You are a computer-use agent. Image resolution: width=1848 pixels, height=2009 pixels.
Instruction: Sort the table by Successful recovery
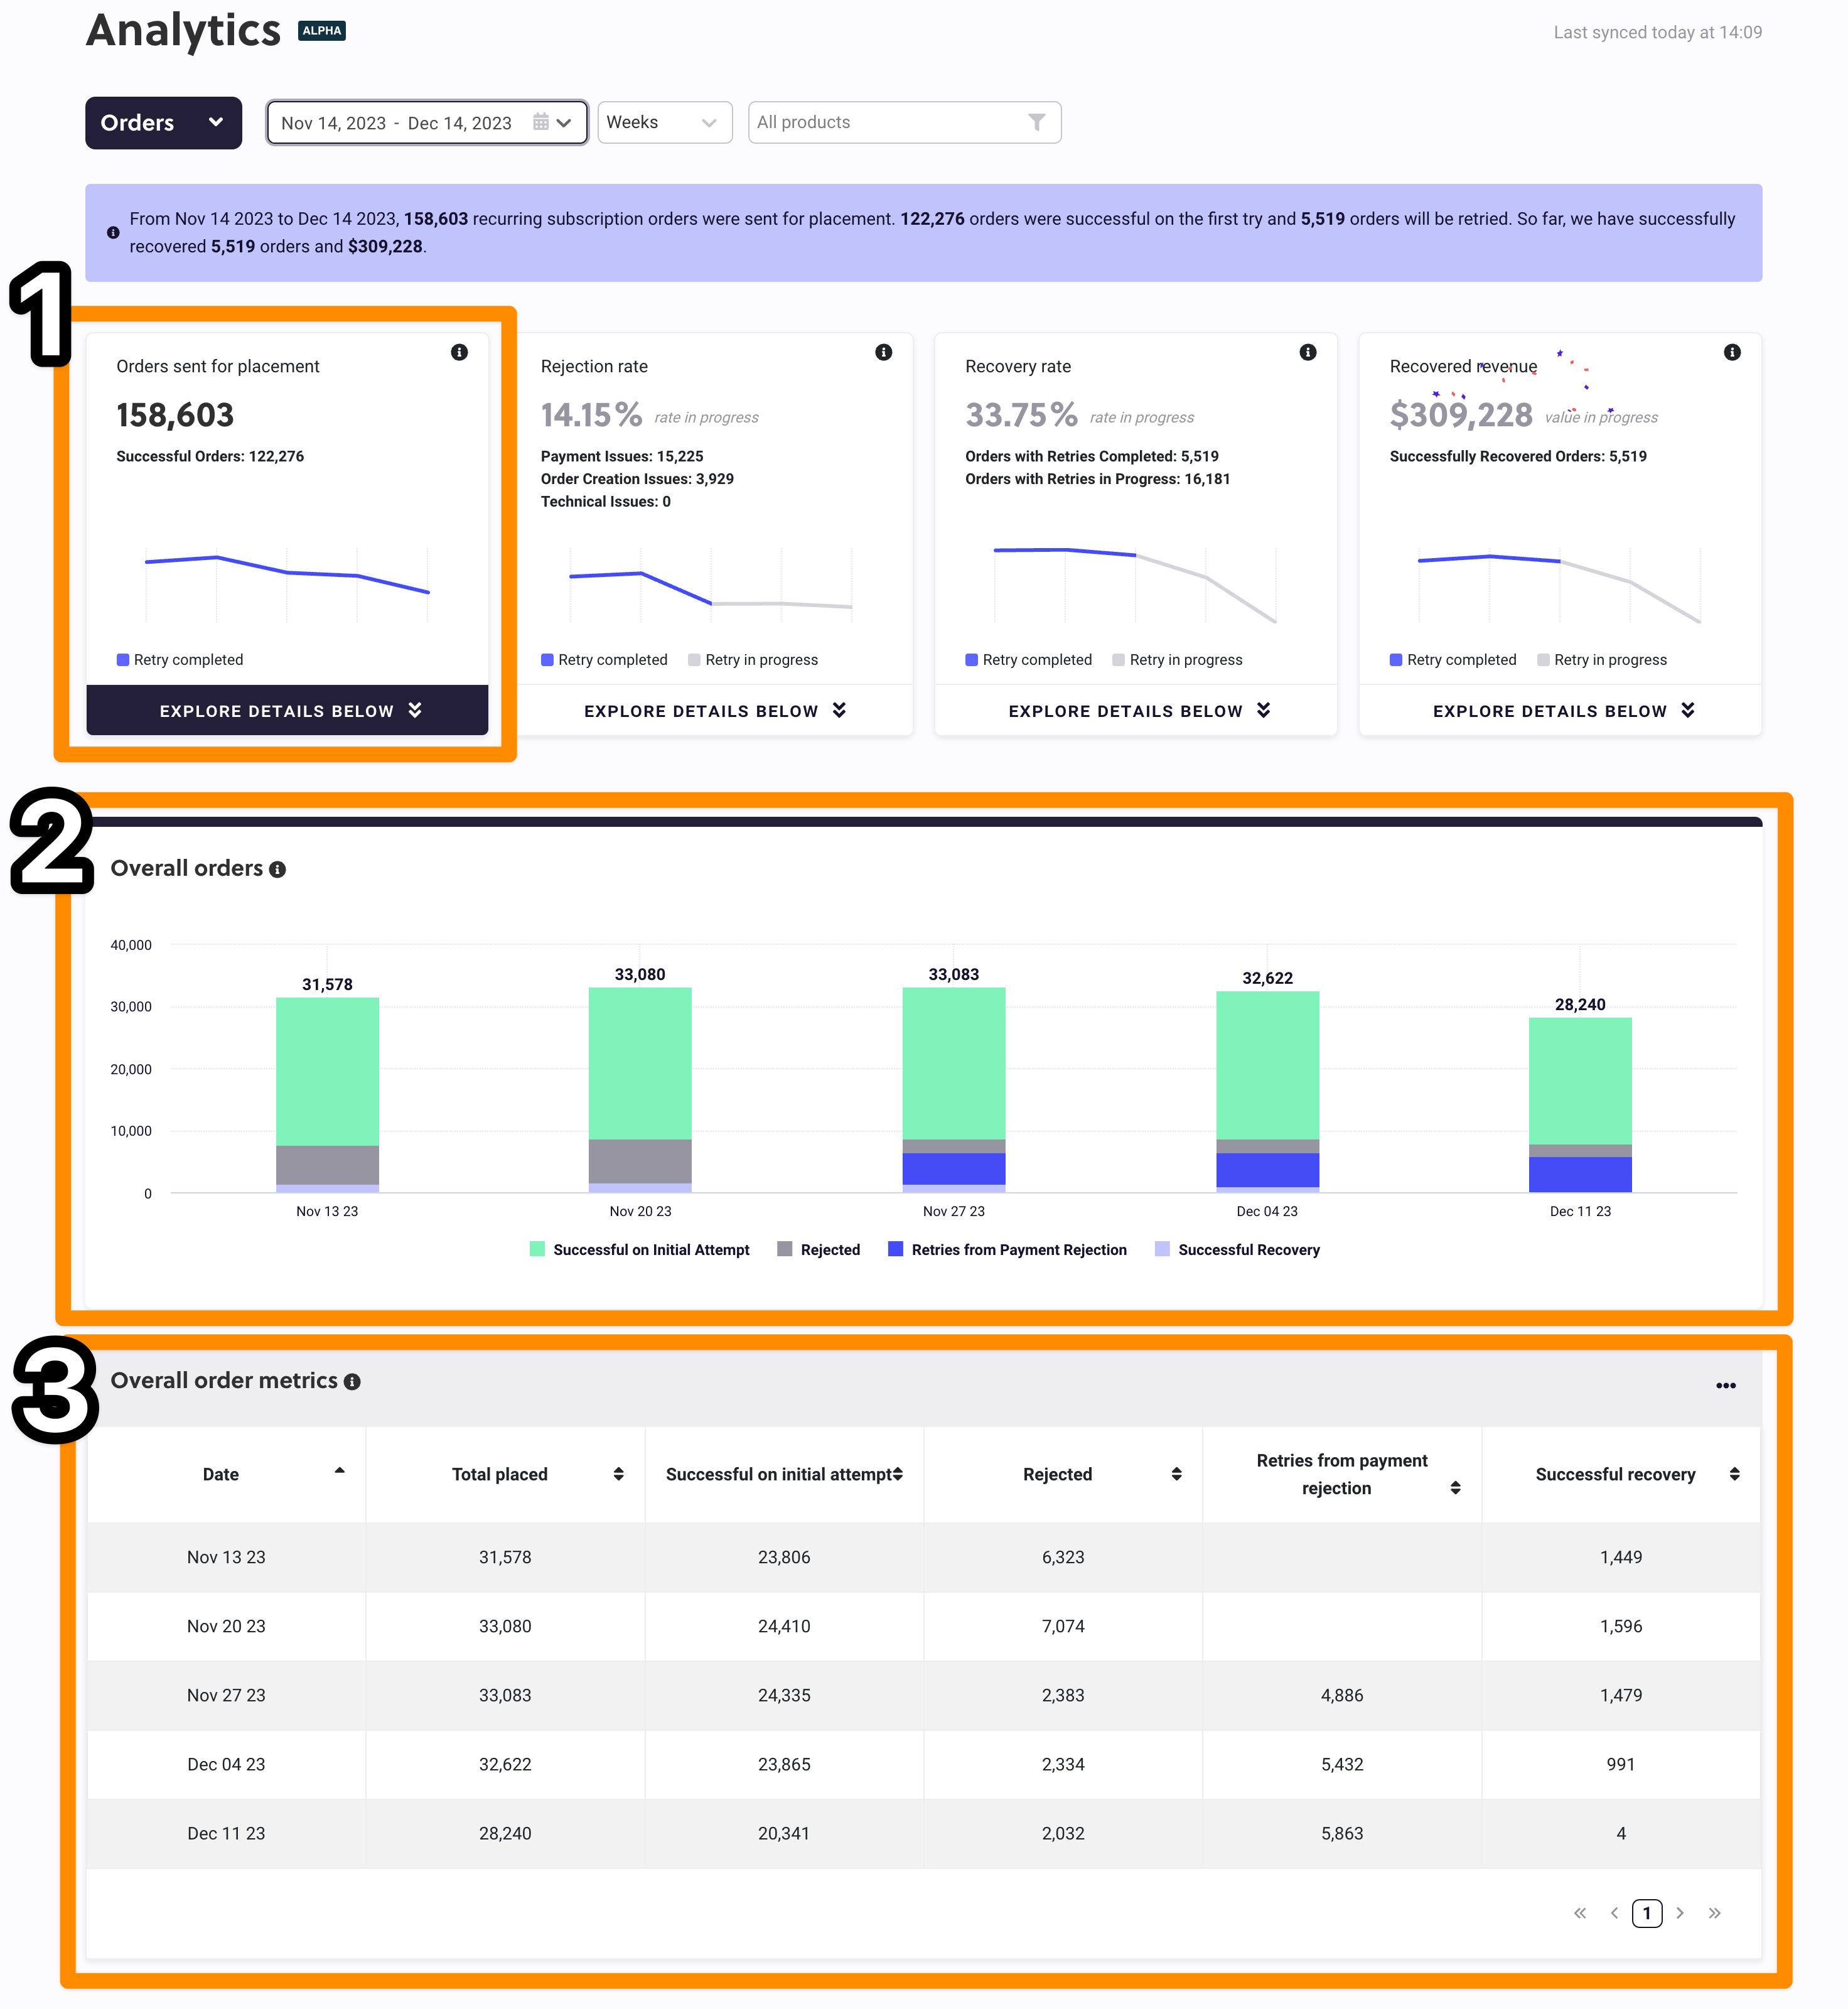click(x=1735, y=1473)
